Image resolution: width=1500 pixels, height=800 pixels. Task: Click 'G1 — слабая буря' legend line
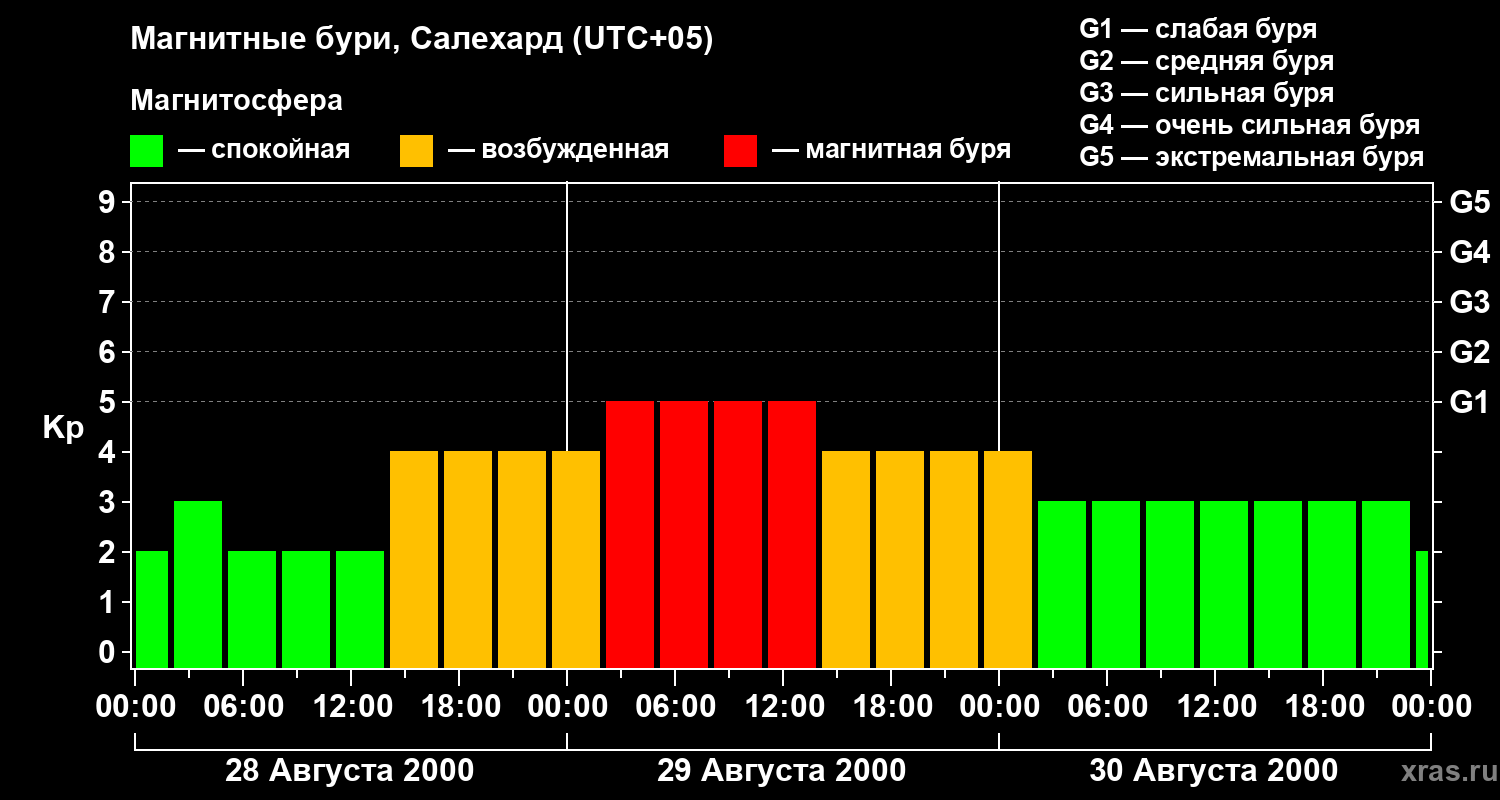point(1198,29)
